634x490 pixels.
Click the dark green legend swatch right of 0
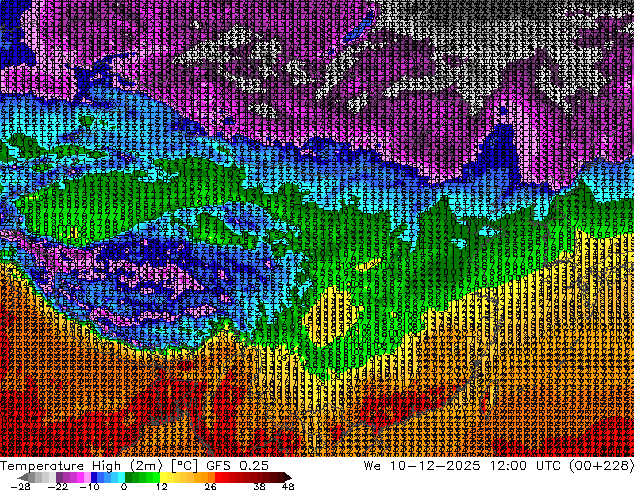129,477
